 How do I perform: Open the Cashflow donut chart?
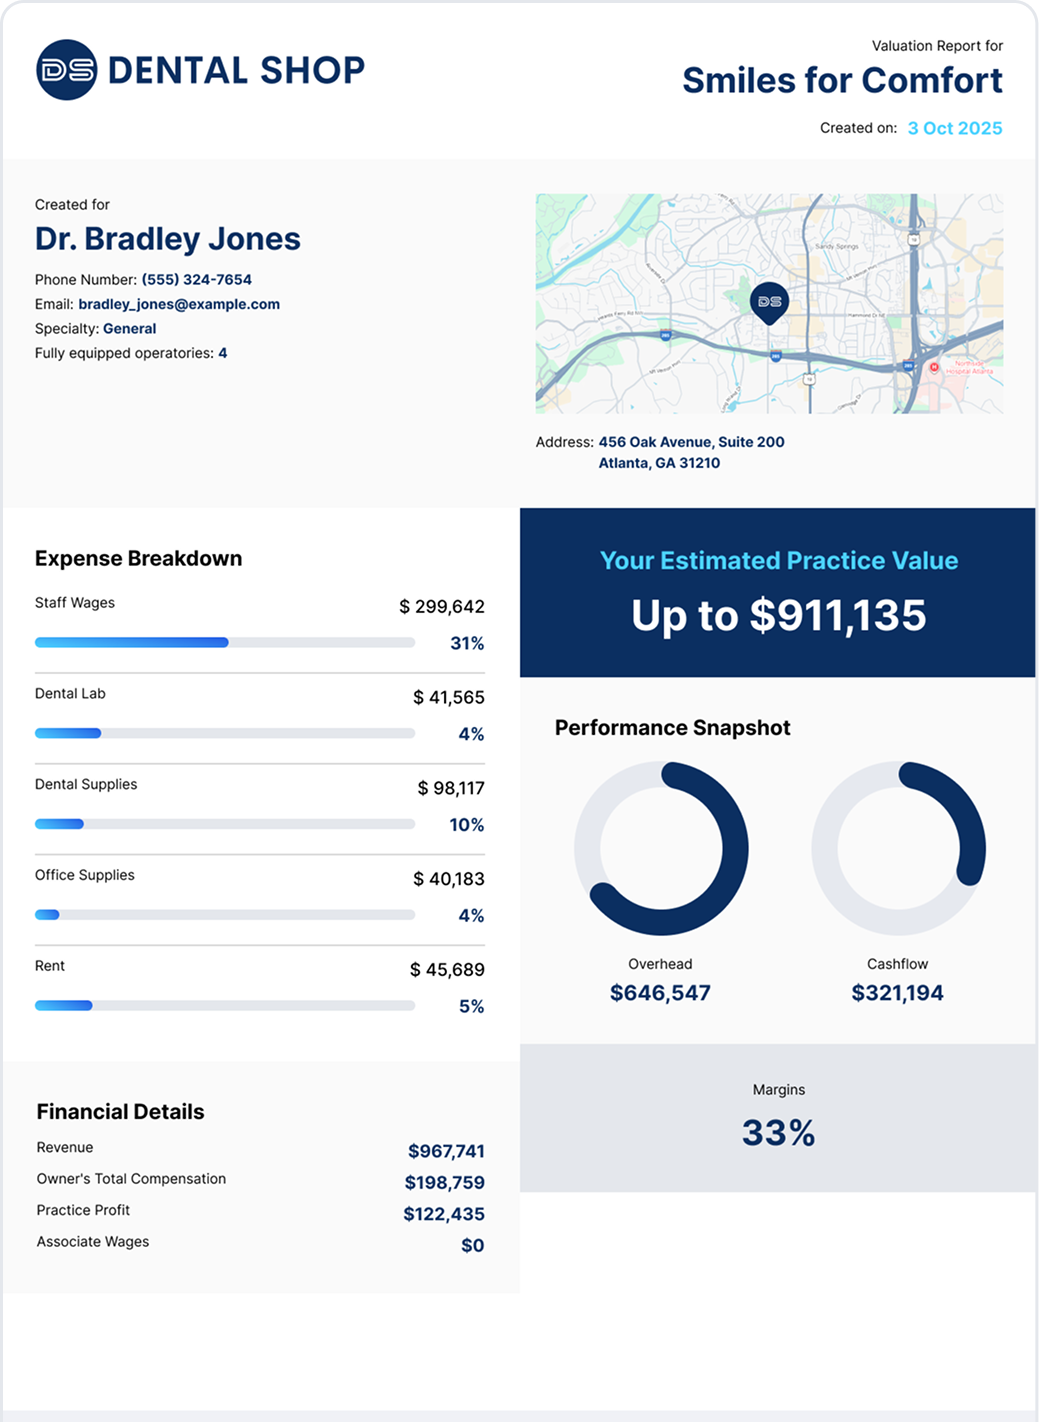tap(897, 848)
